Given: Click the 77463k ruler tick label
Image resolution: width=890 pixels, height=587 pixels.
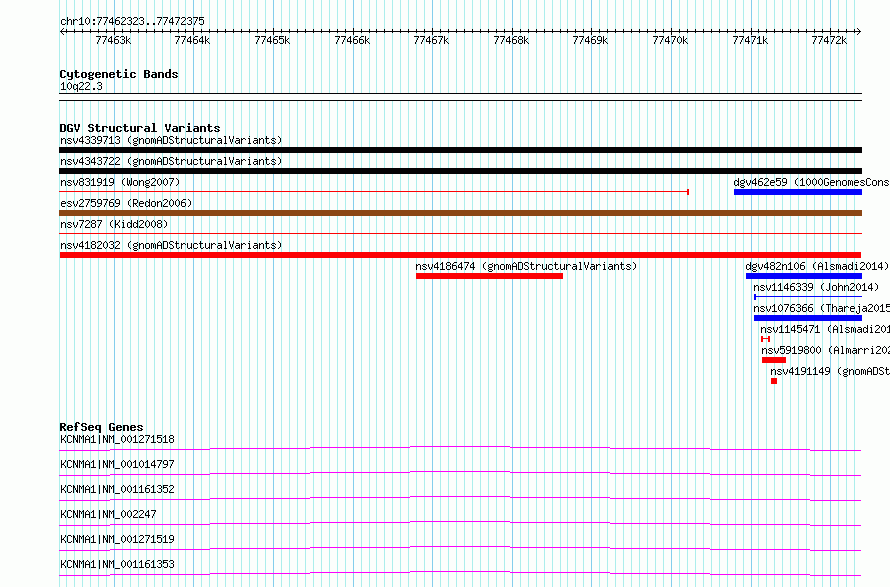Looking at the screenshot, I should tap(114, 40).
